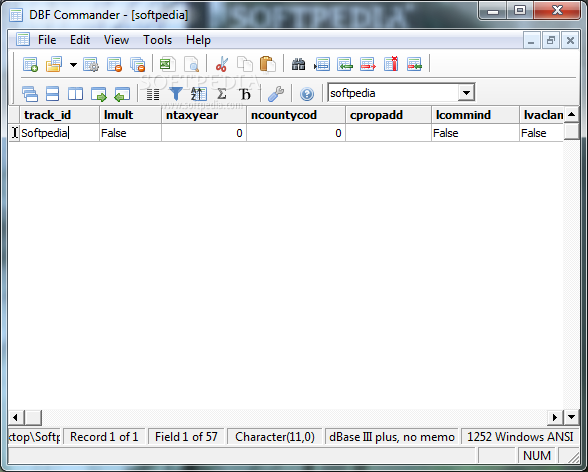Click the document icon in menu bar
The height and width of the screenshot is (472, 588).
(23, 39)
